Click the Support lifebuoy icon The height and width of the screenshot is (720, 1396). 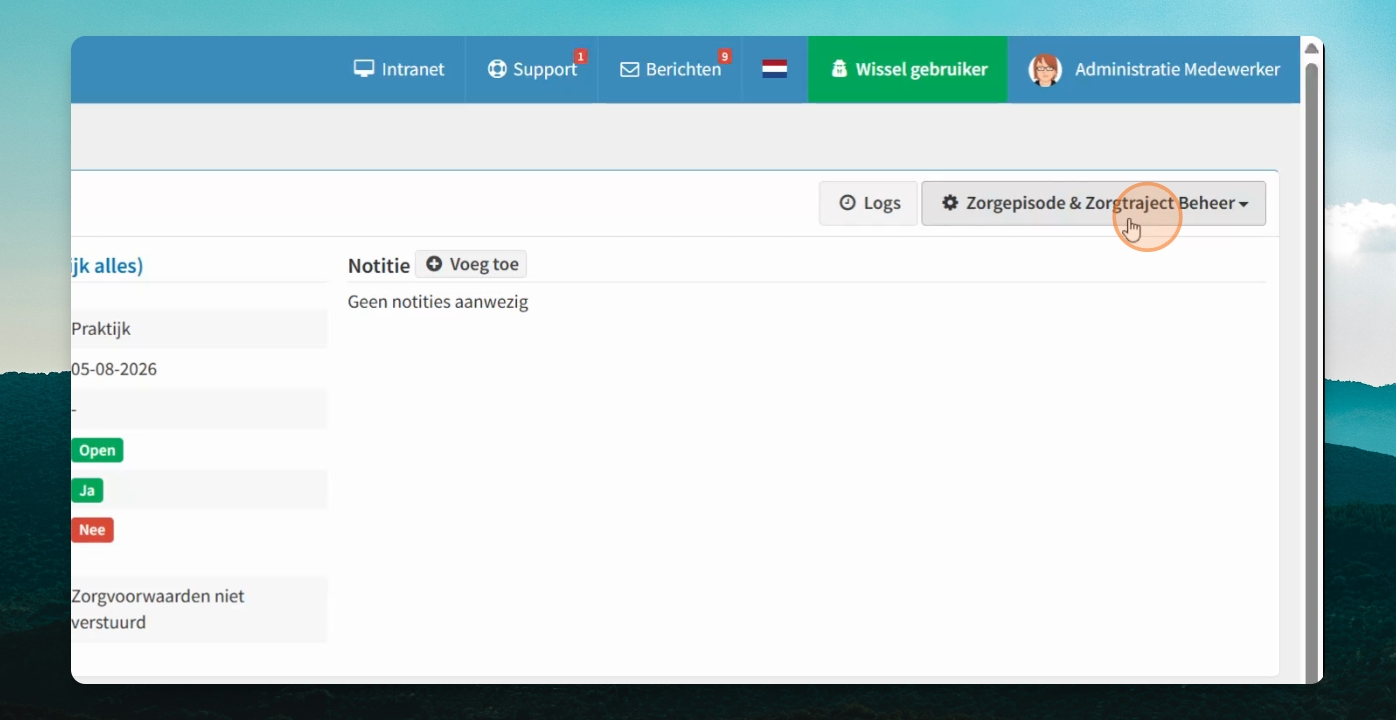(x=497, y=69)
